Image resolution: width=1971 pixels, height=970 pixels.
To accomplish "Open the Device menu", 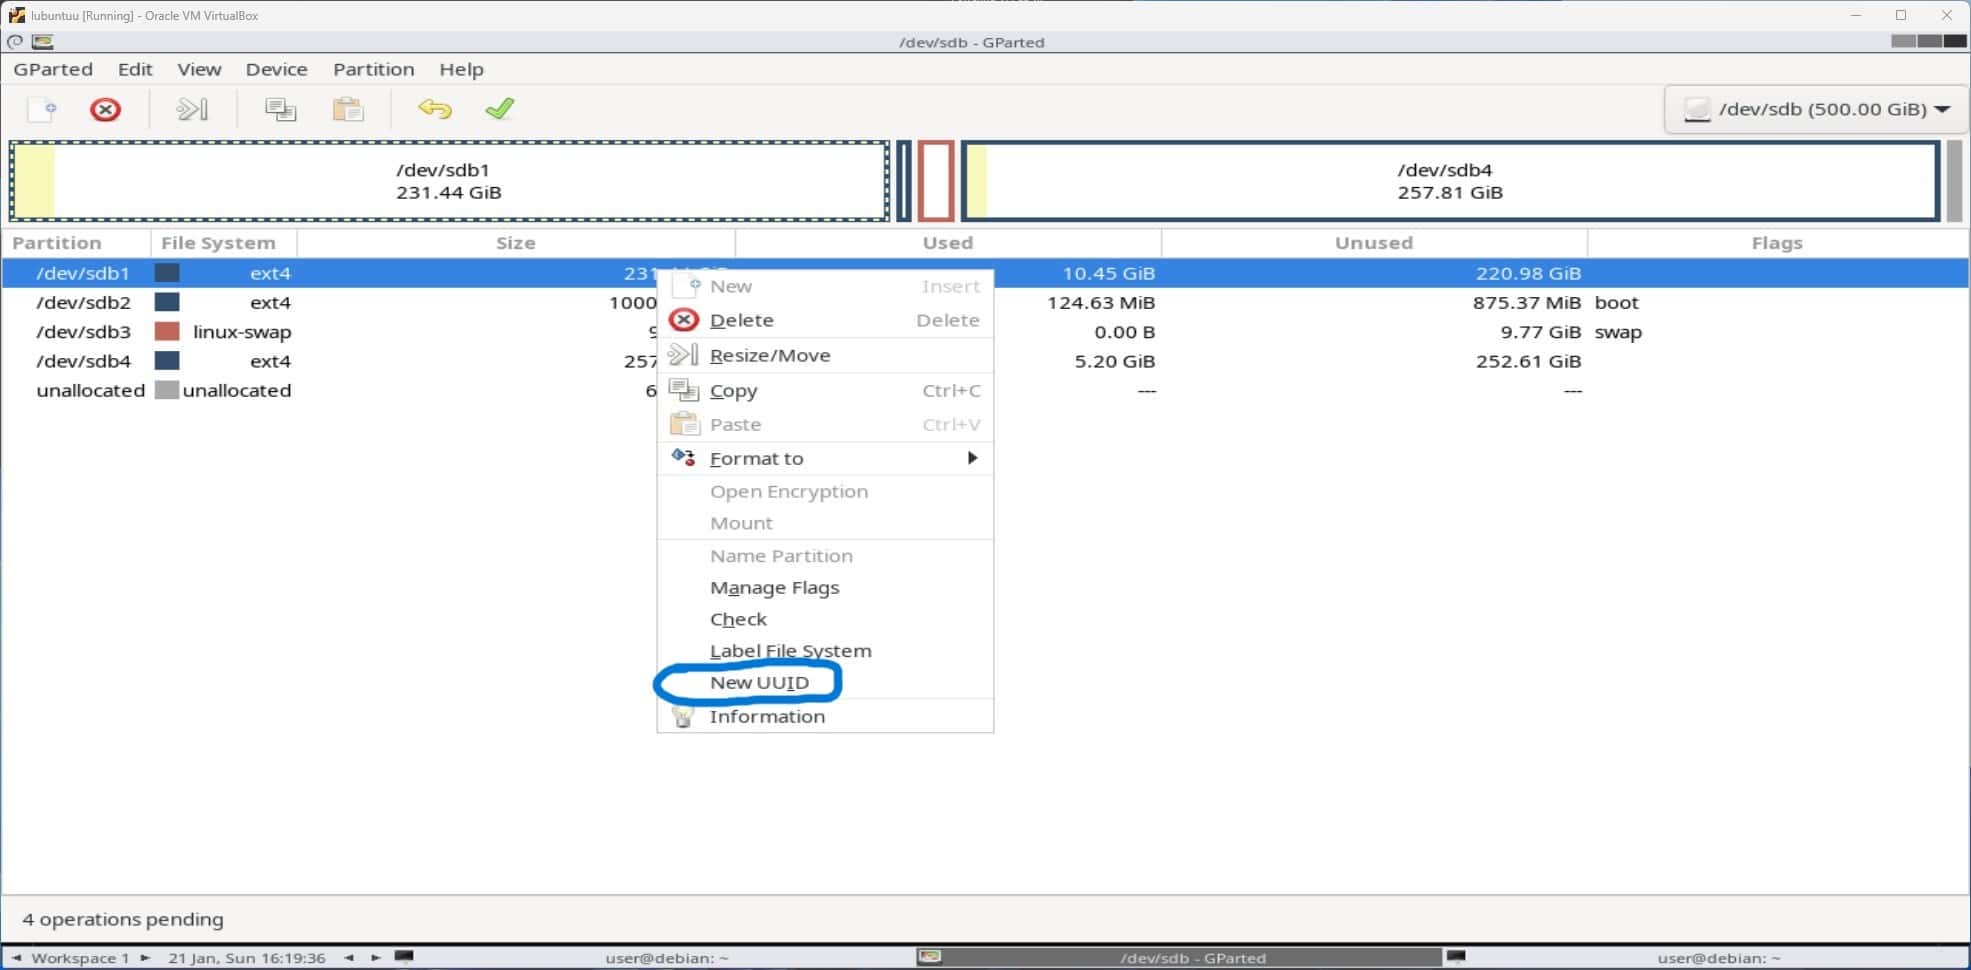I will coord(276,69).
